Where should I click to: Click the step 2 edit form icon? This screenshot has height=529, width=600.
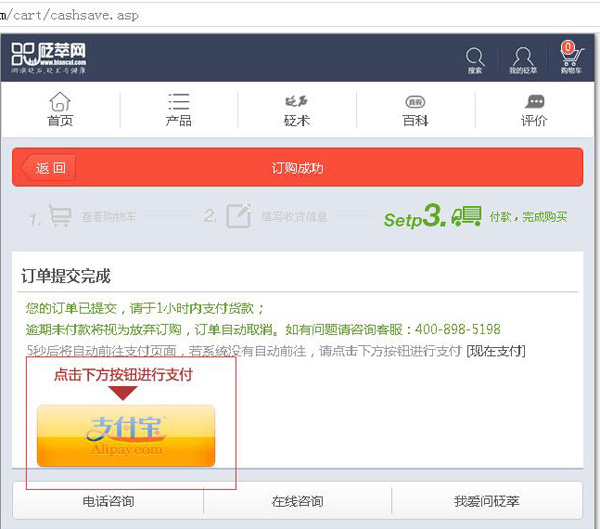238,216
